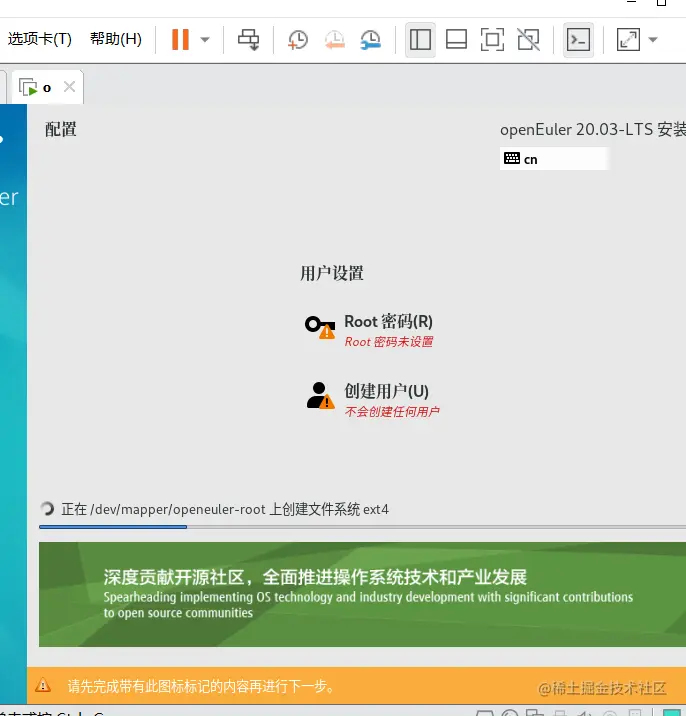Click the progress spinner icon
The height and width of the screenshot is (716, 686).
47,509
